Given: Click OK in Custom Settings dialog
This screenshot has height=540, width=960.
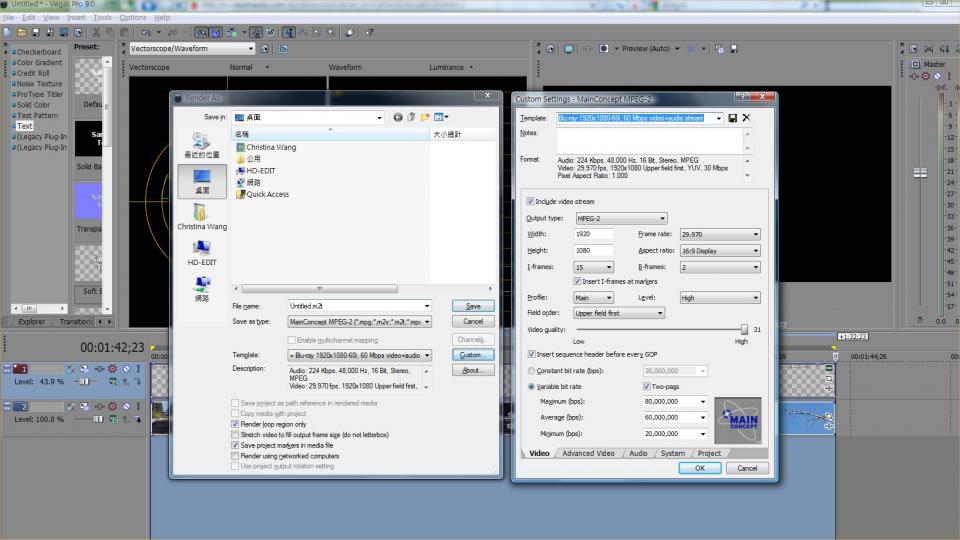Looking at the screenshot, I should (700, 468).
